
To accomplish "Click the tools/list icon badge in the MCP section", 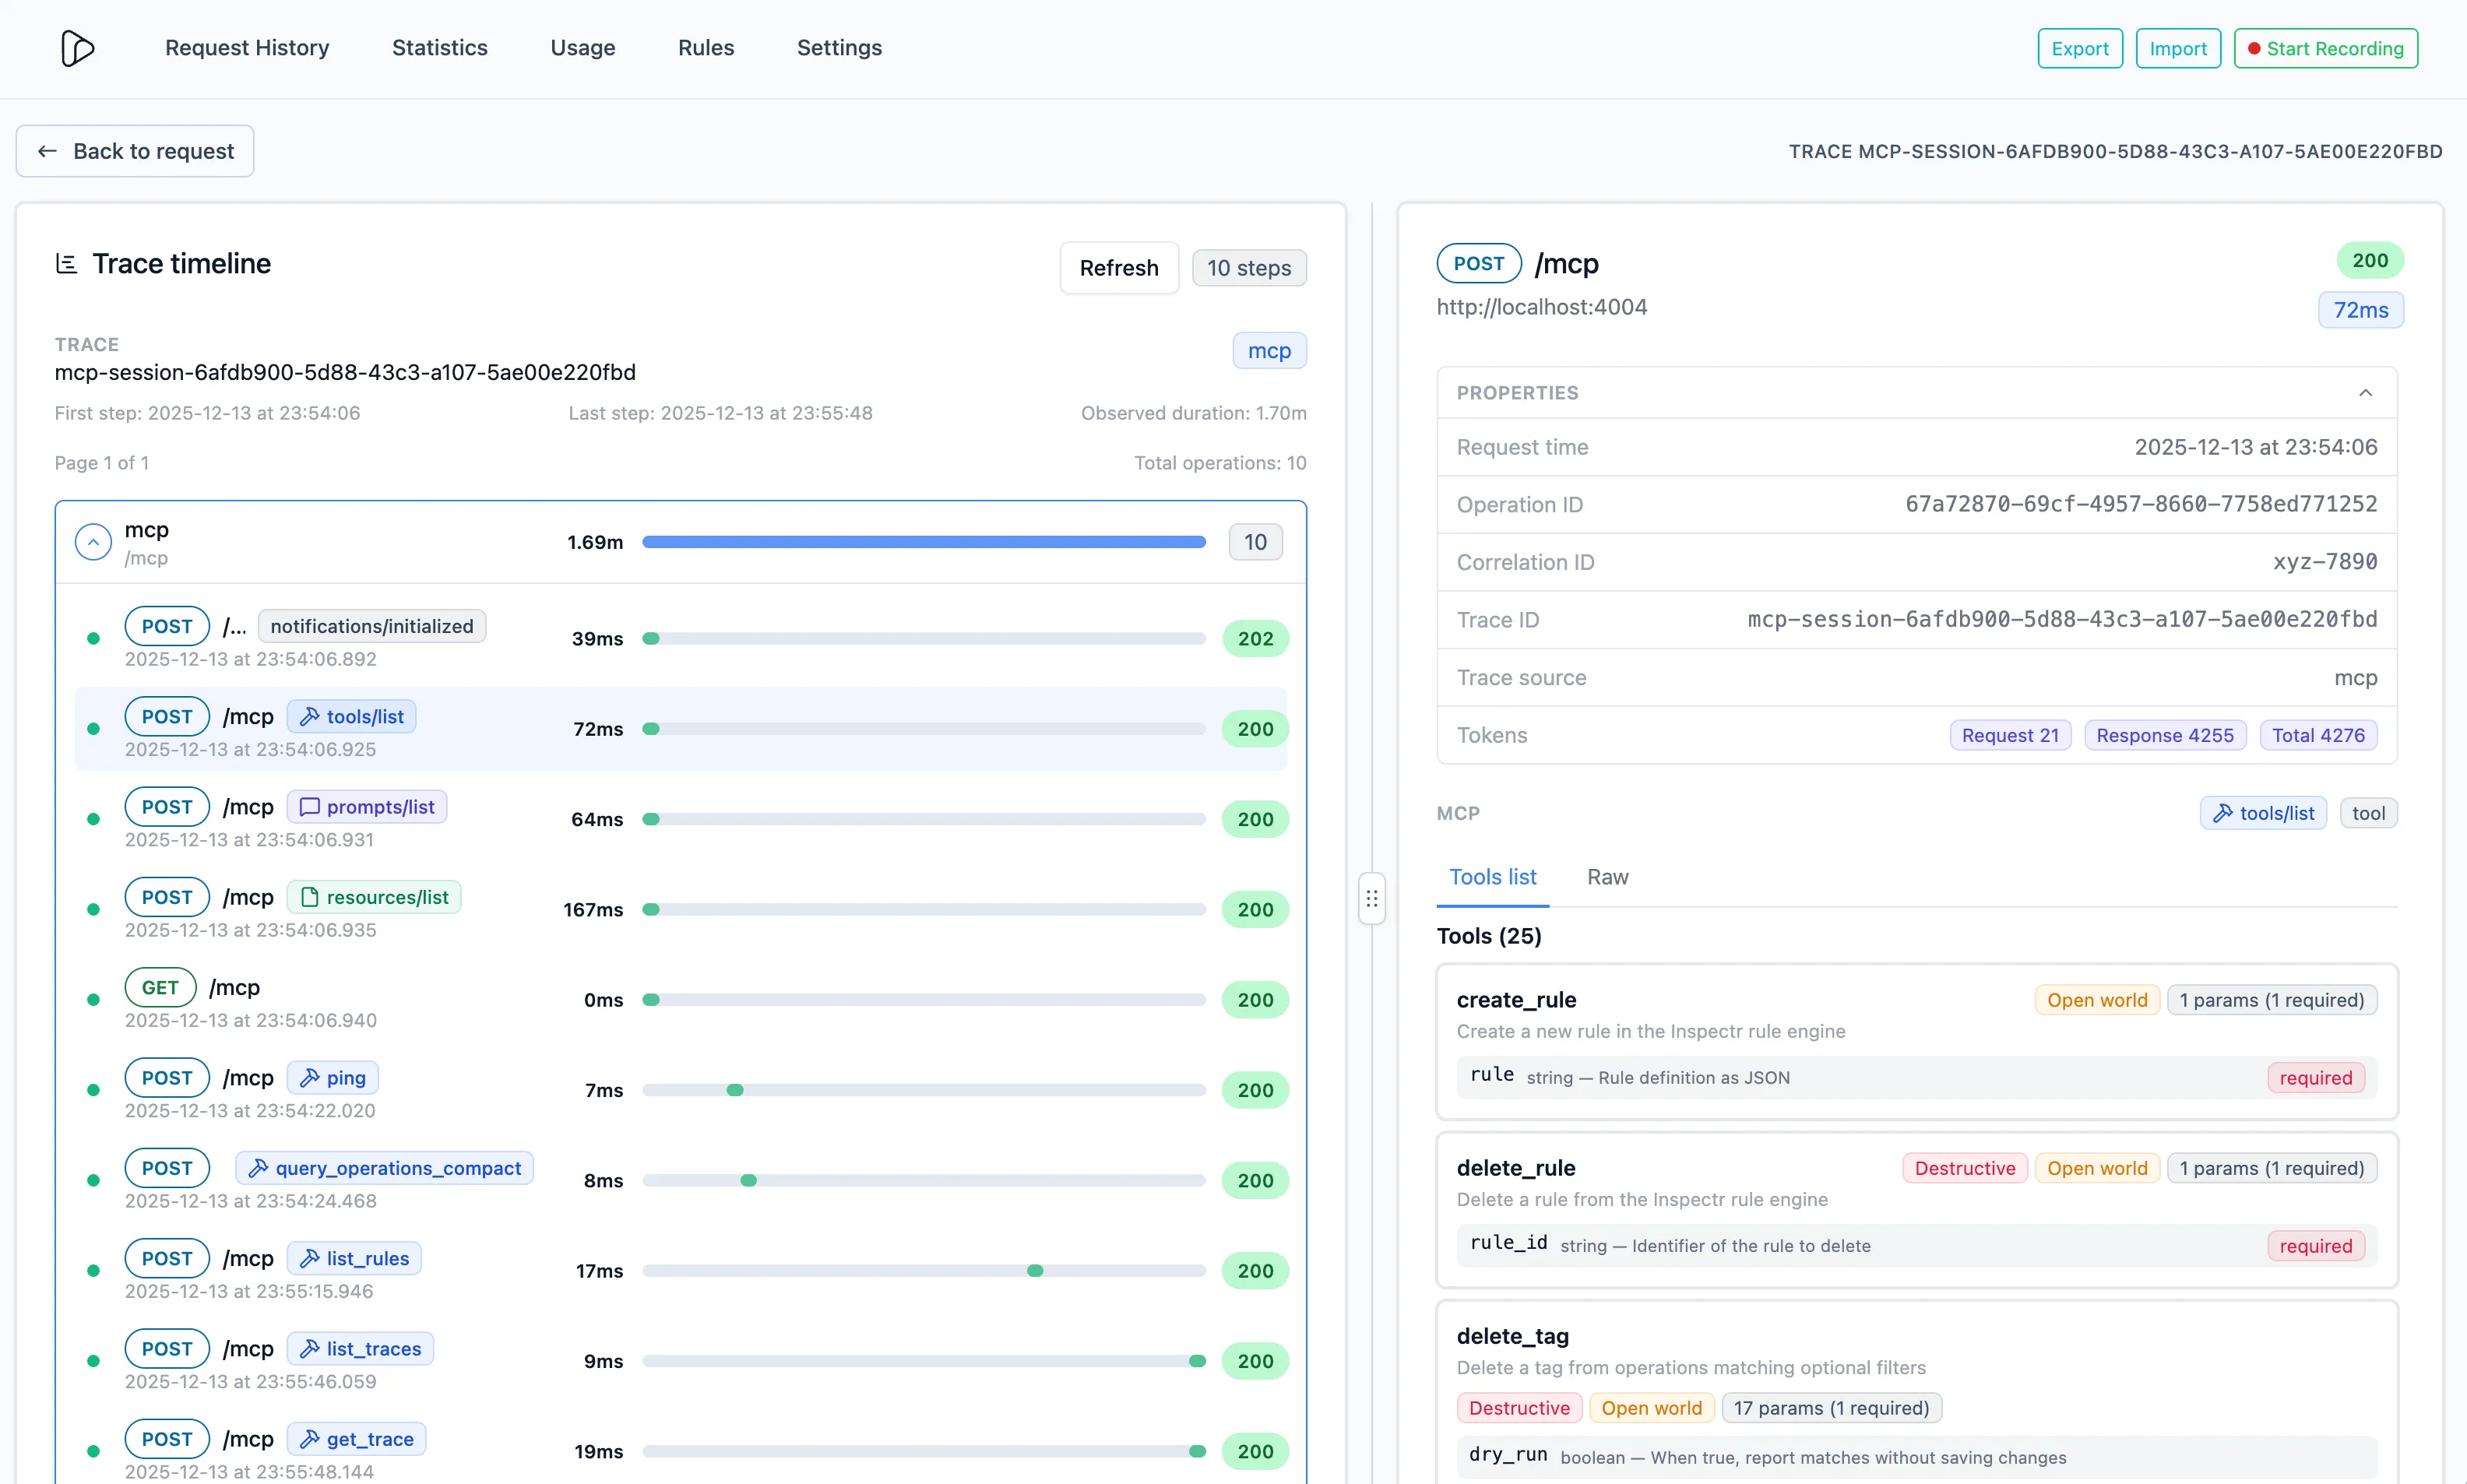I will (2224, 813).
